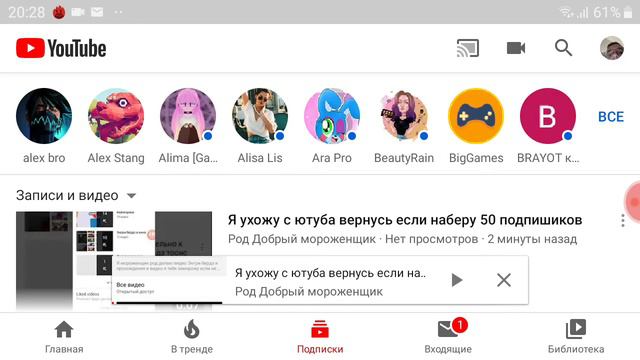The width and height of the screenshot is (640, 360).
Task: Open the Библиотека library tab
Action: 576,337
